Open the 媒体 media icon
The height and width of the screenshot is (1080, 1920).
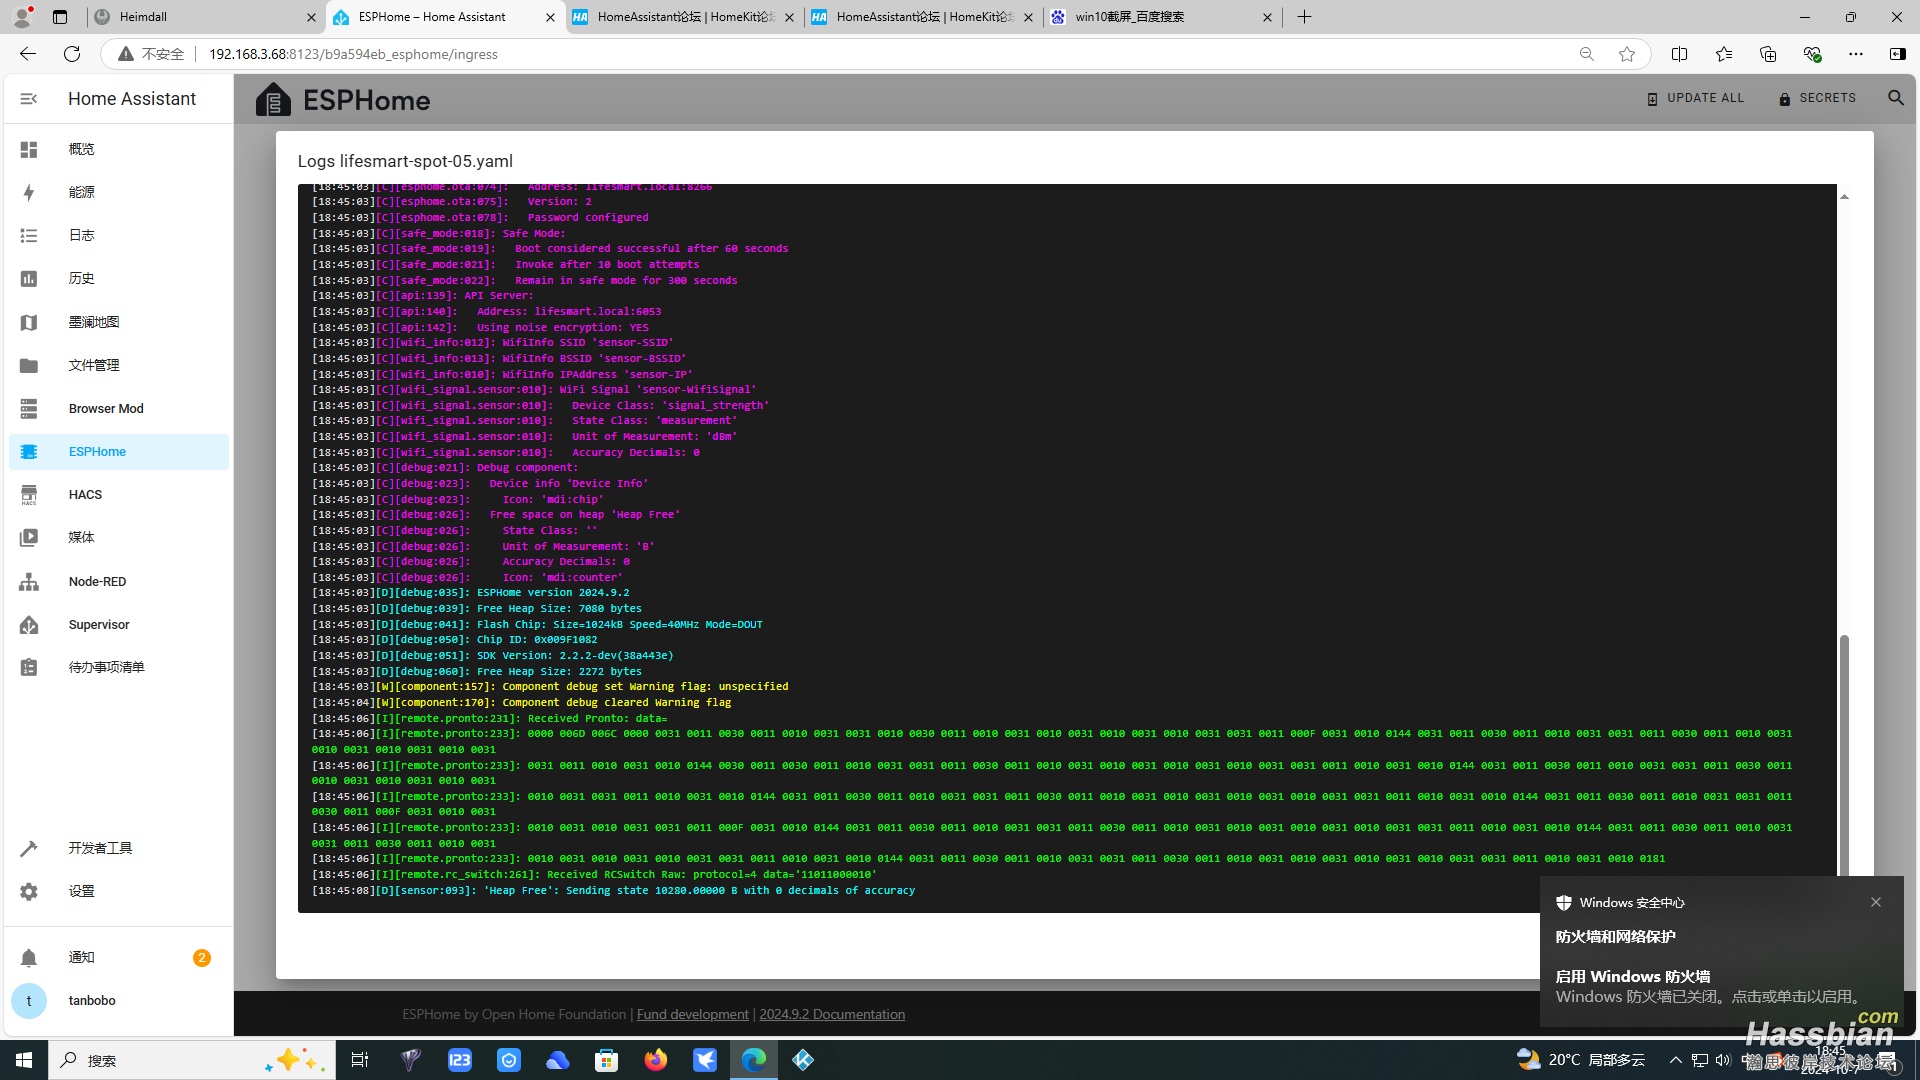tap(29, 538)
